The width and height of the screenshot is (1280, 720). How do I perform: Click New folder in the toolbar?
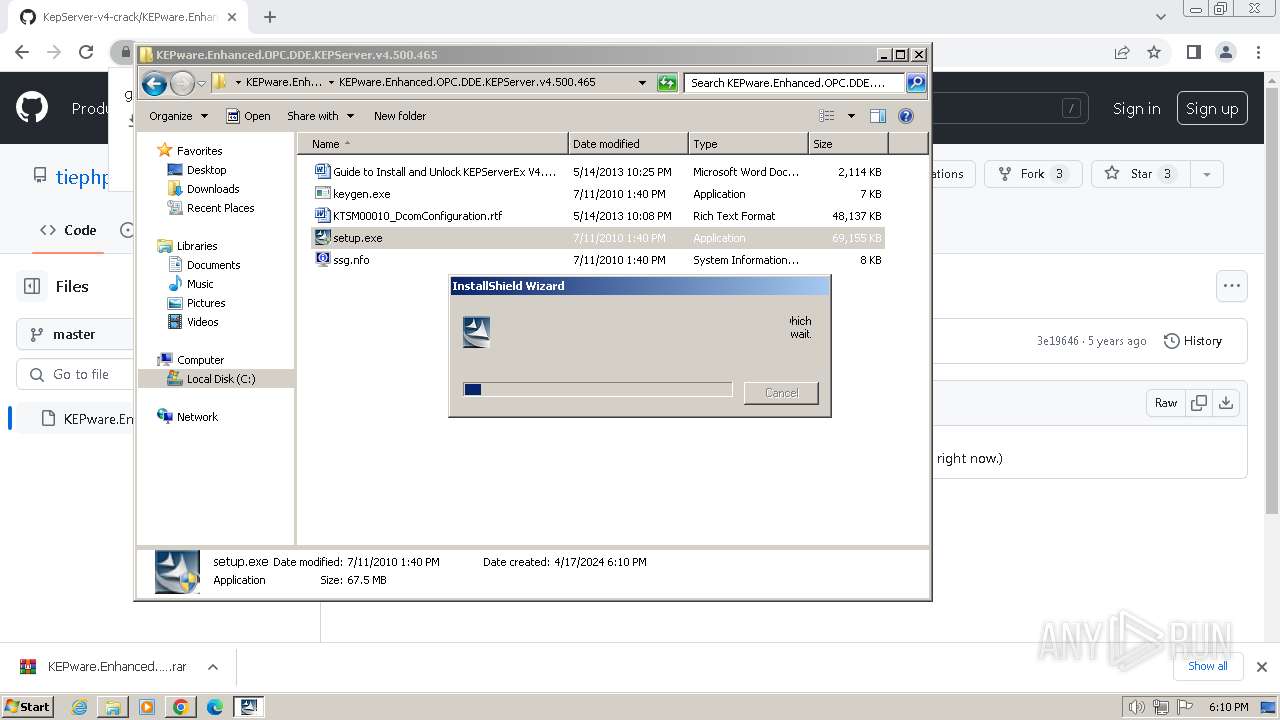[400, 116]
